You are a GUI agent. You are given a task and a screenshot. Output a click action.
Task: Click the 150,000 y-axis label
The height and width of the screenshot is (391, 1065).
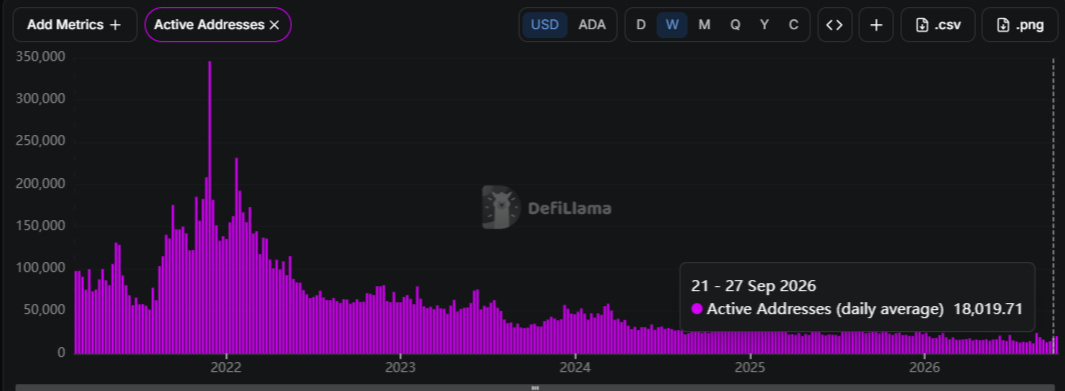pos(40,225)
